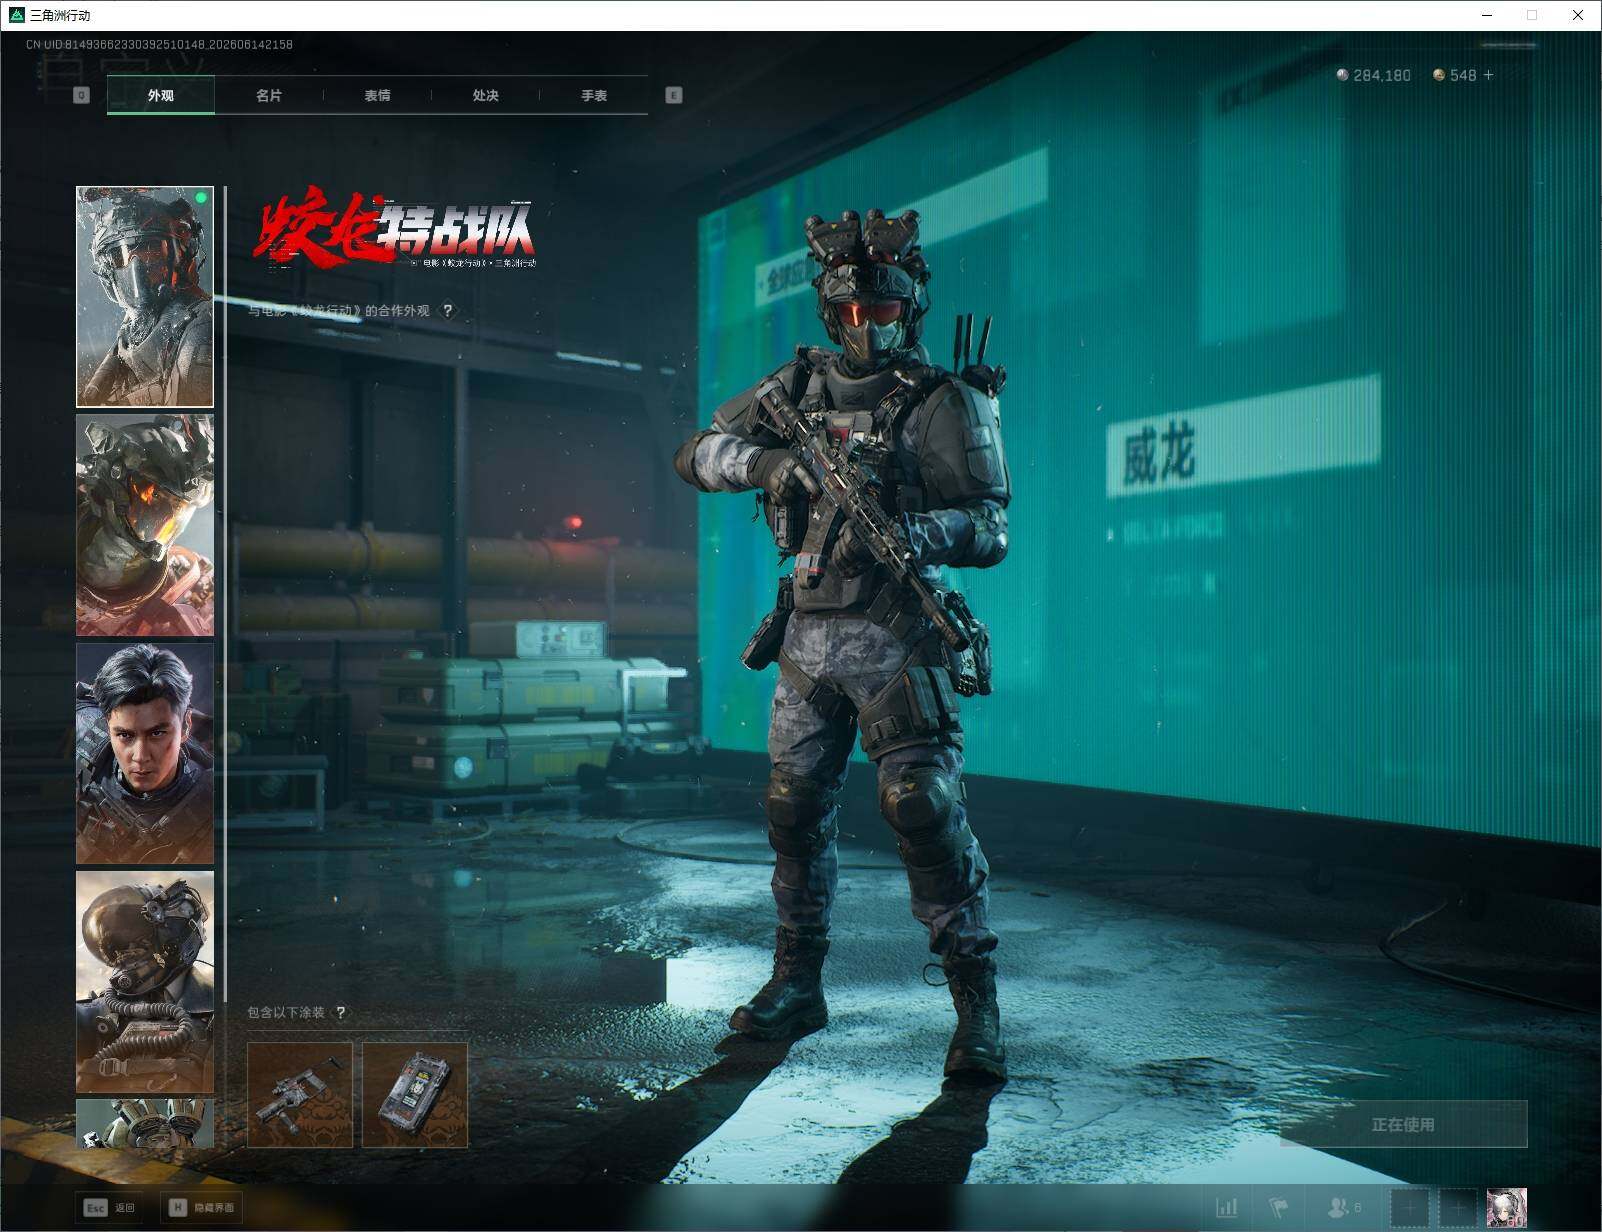1602x1232 pixels.
Task: Click the 蛟龙特战队 title logo
Action: click(x=395, y=227)
